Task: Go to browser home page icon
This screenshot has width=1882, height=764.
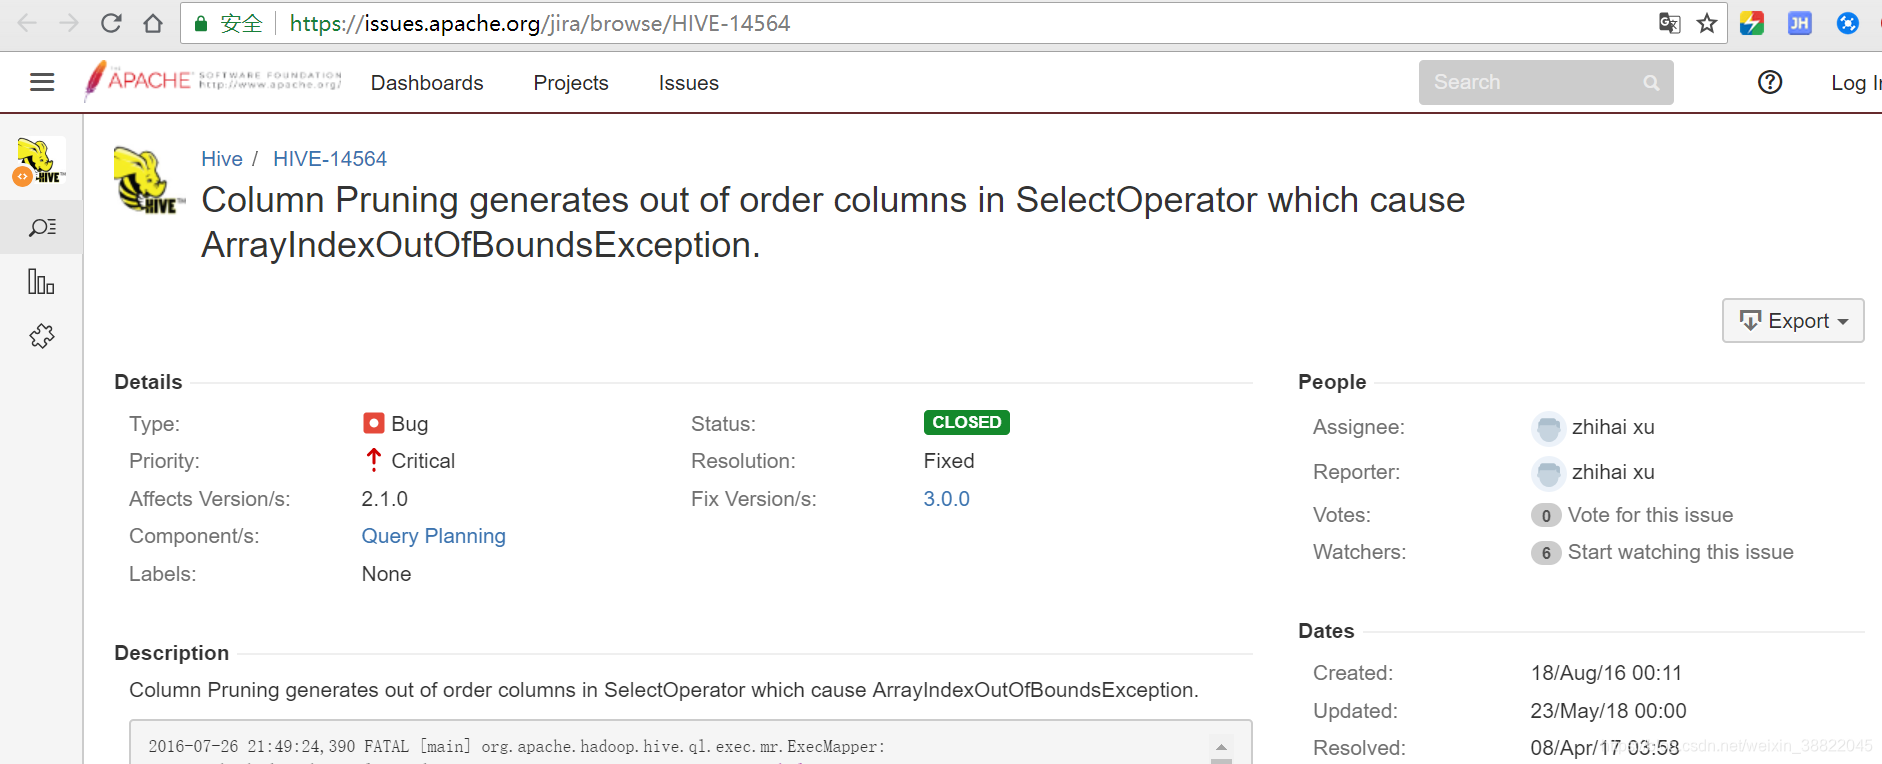Action: click(153, 23)
